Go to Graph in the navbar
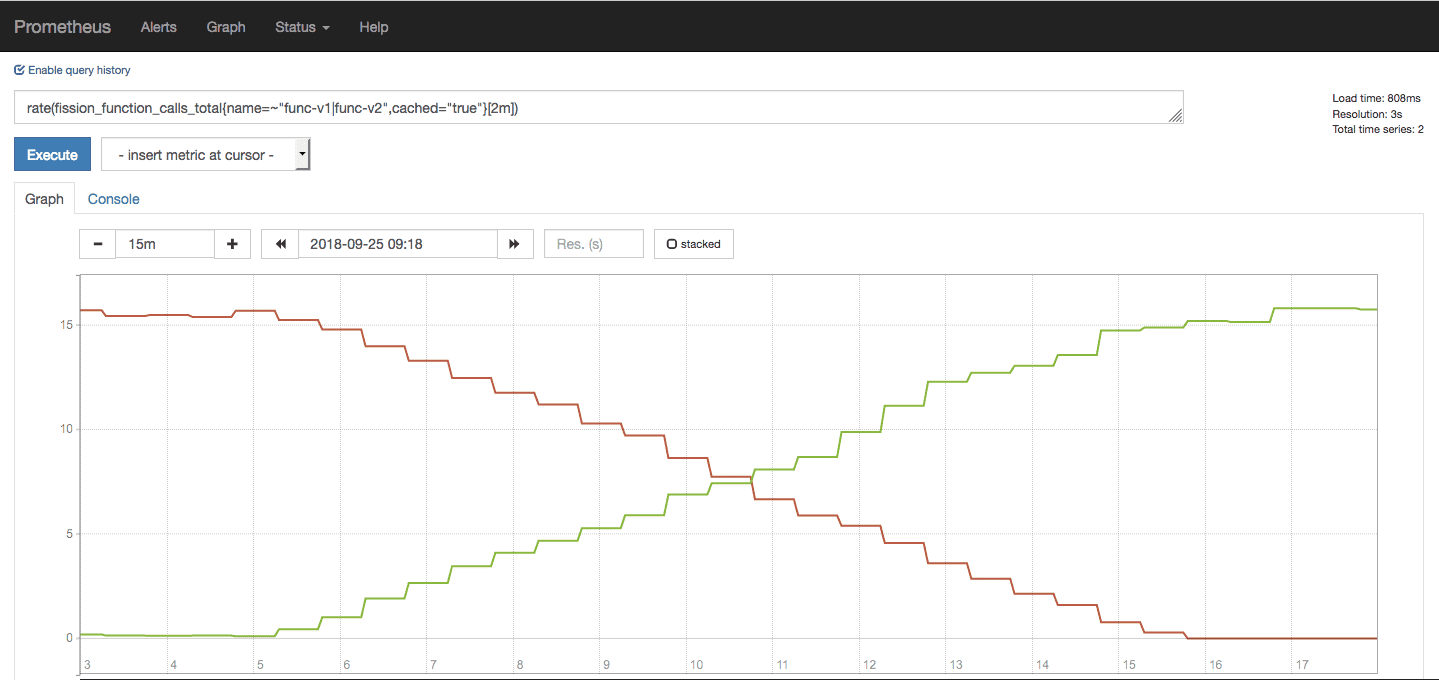Image resolution: width=1439 pixels, height=680 pixels. [226, 27]
